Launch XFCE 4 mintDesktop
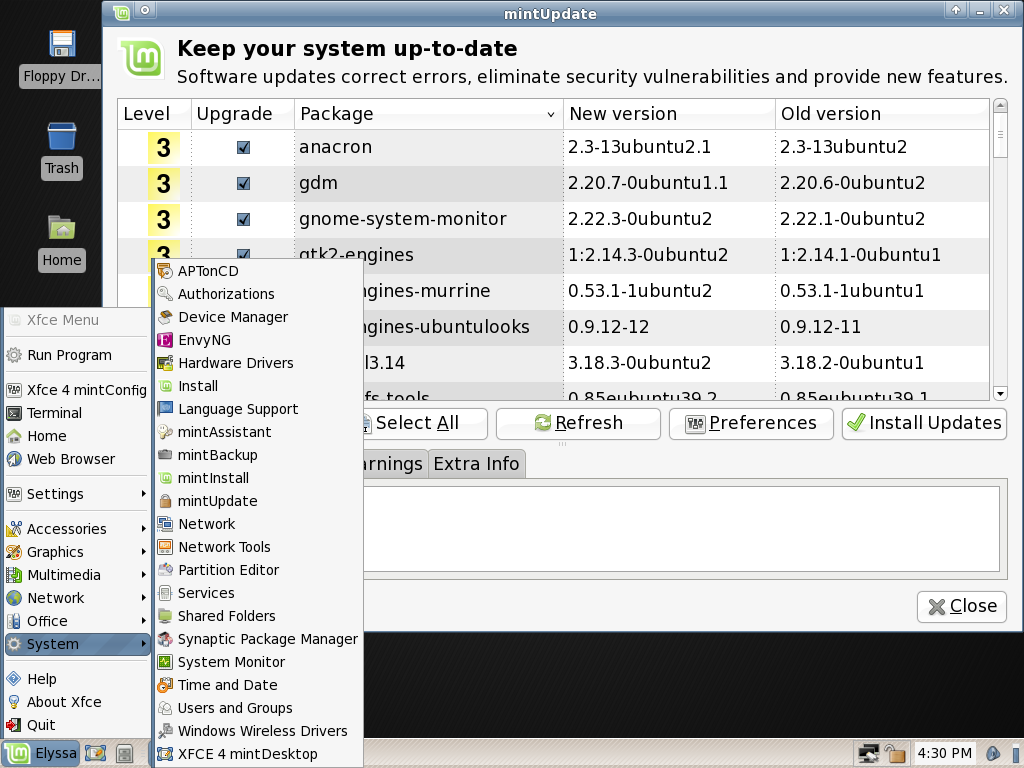Screen dimensions: 1024x768 tap(258, 754)
